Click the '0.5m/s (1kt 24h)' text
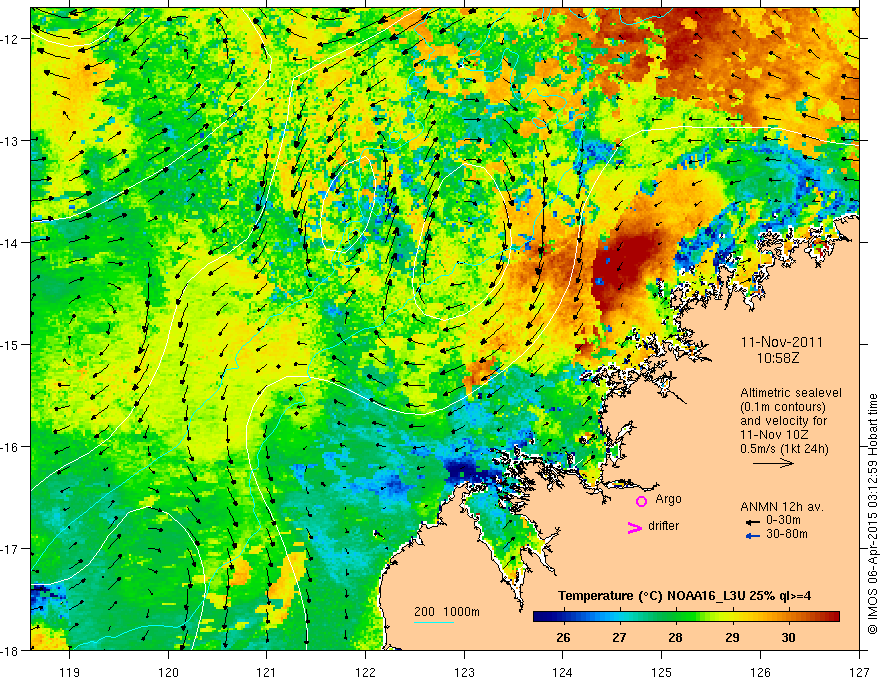The width and height of the screenshot is (880, 680). click(x=784, y=449)
